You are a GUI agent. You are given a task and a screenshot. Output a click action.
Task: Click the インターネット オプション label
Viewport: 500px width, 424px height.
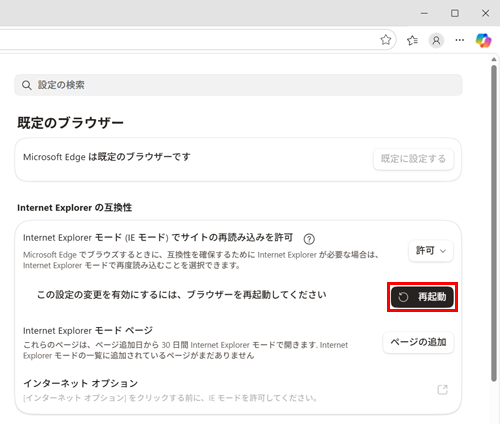80,383
